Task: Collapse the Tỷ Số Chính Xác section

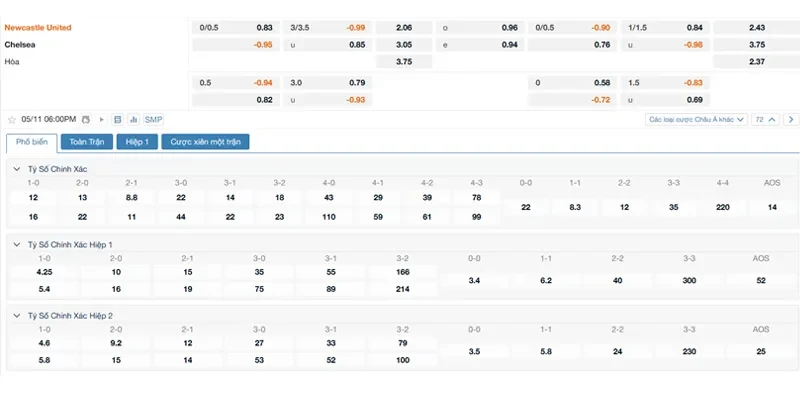Action: tap(17, 169)
